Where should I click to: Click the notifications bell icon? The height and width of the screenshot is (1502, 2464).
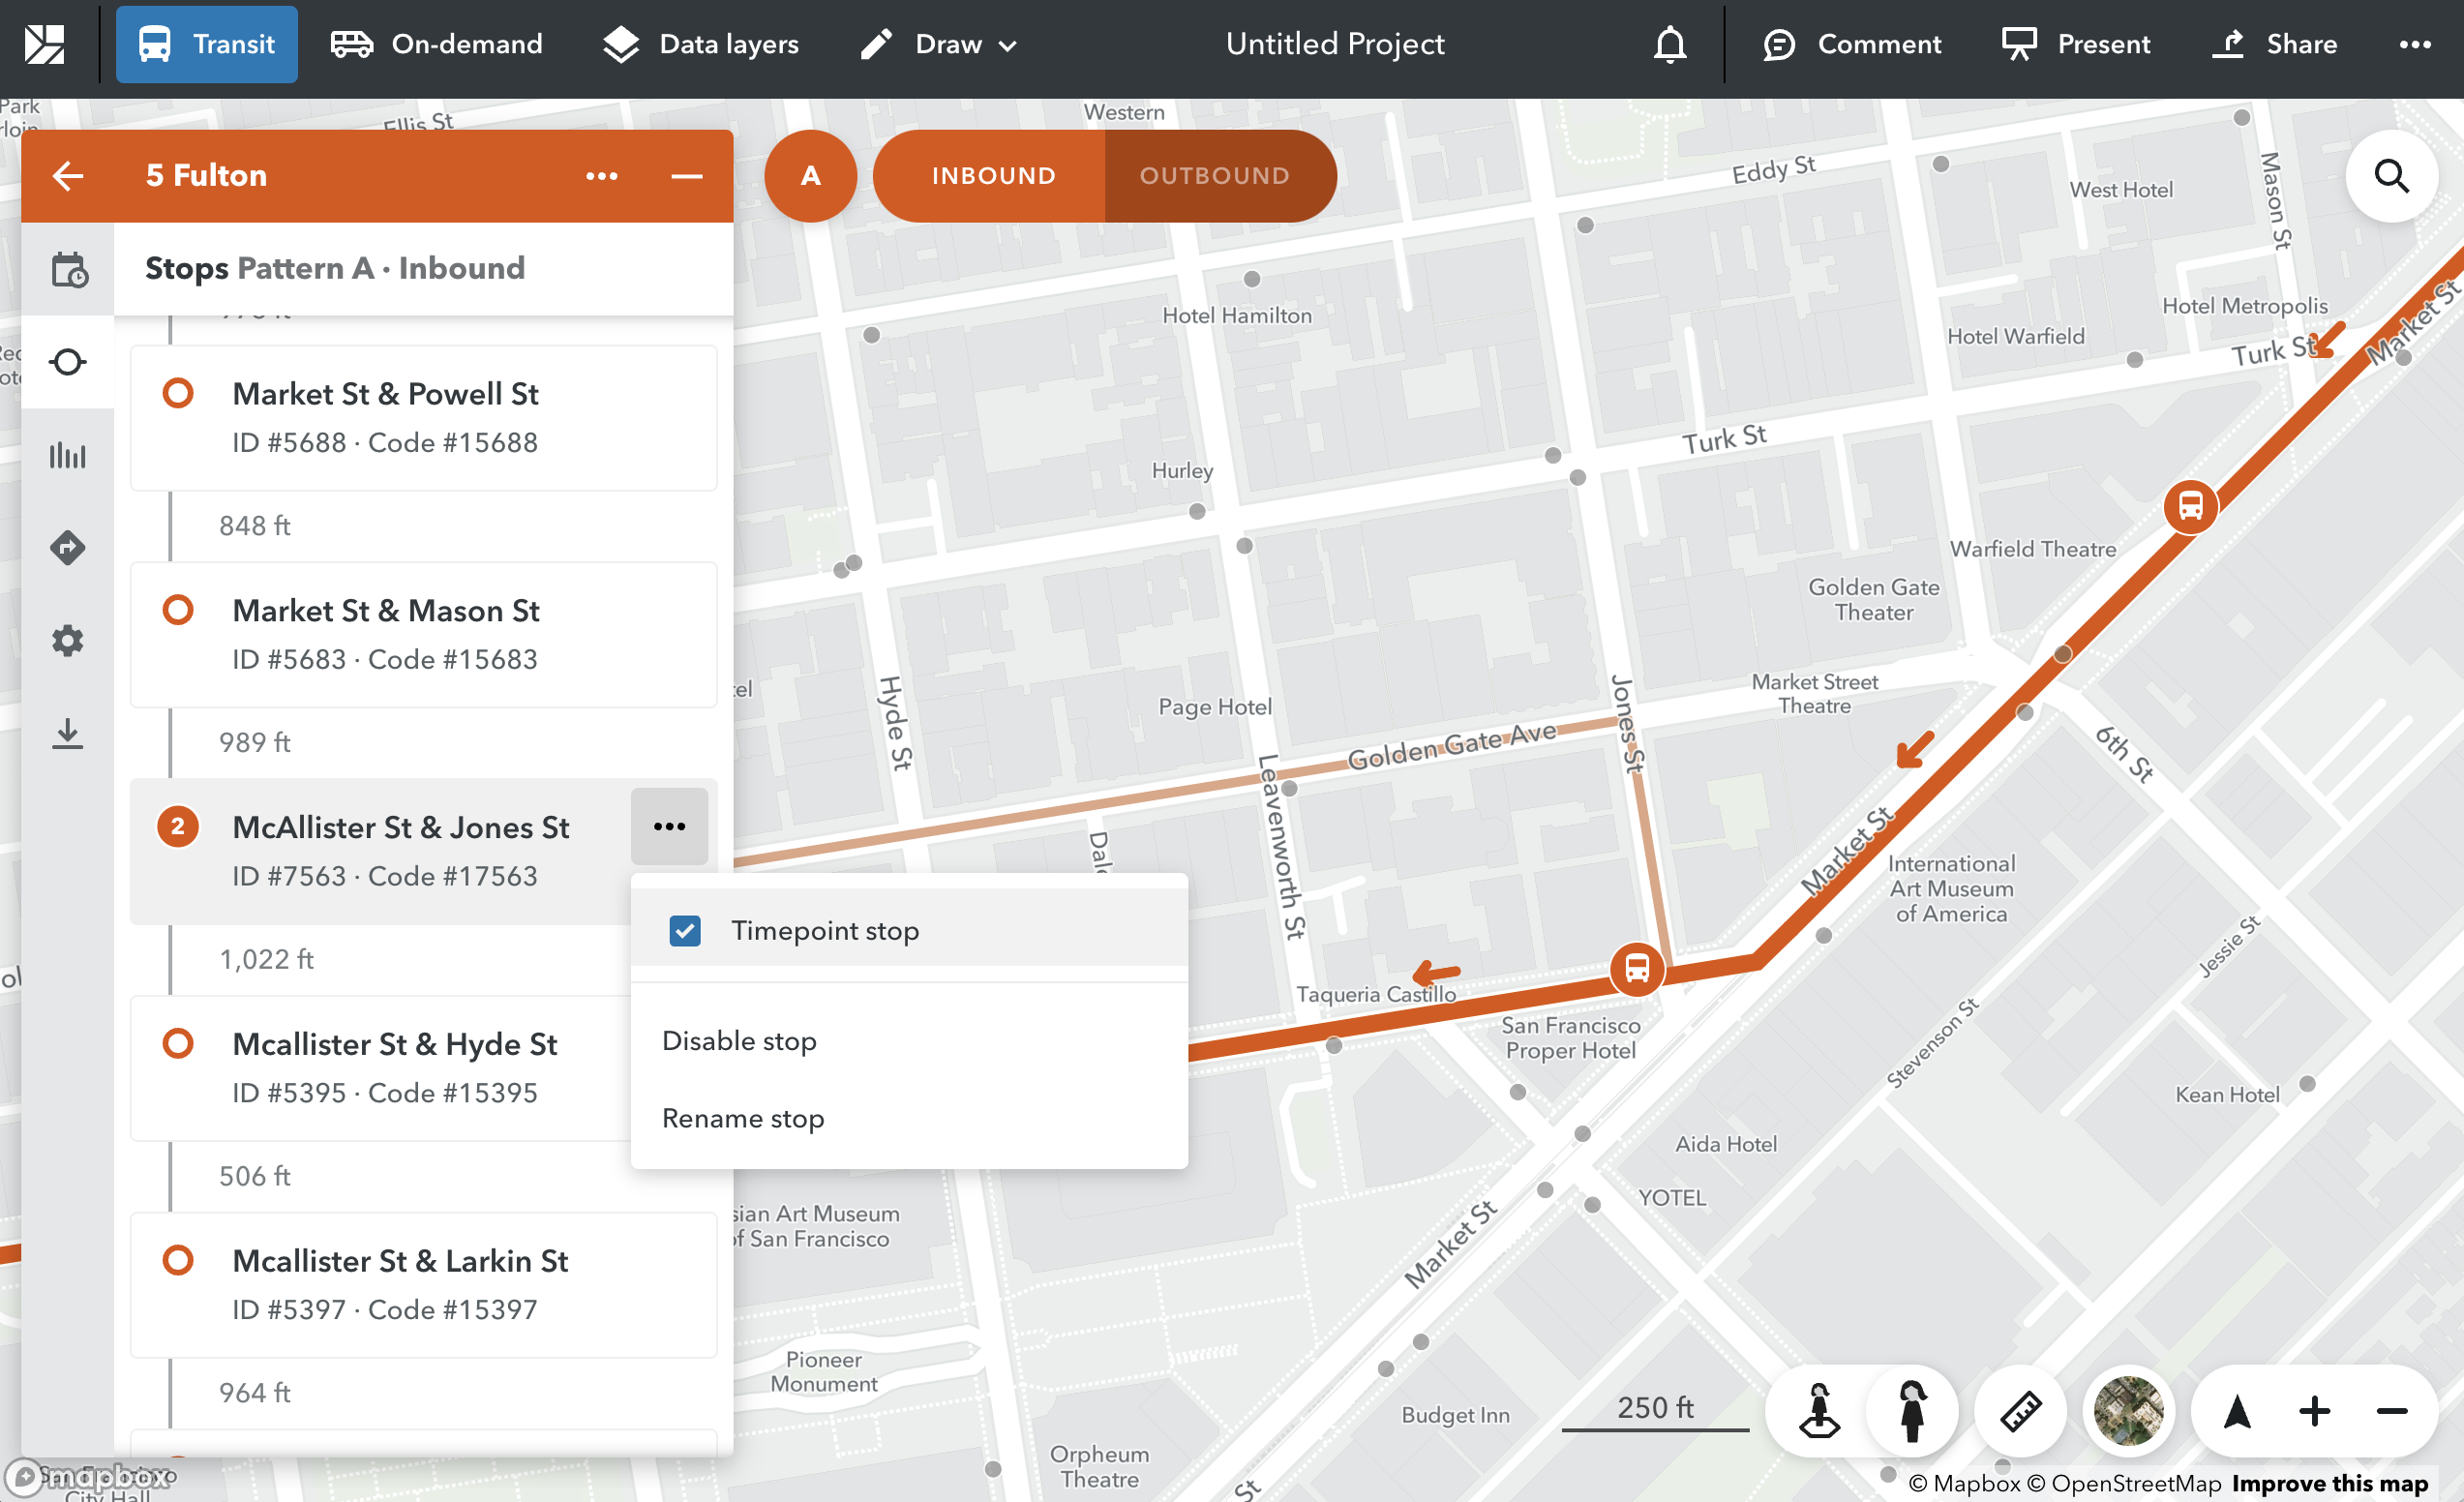pos(1669,44)
